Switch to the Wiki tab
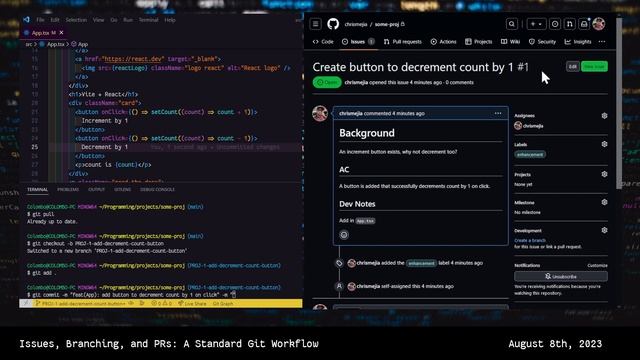This screenshot has height=360, width=640. [x=510, y=42]
